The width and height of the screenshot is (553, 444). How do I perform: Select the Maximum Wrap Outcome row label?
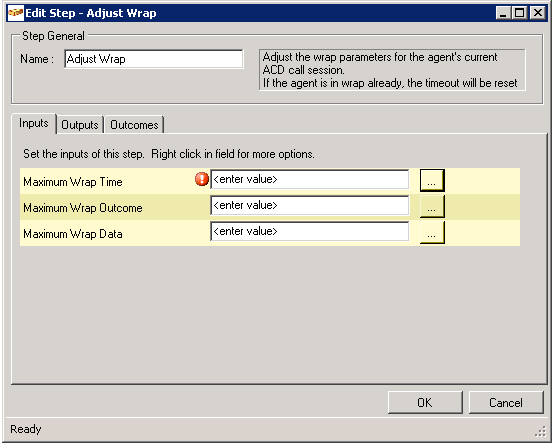83,208
